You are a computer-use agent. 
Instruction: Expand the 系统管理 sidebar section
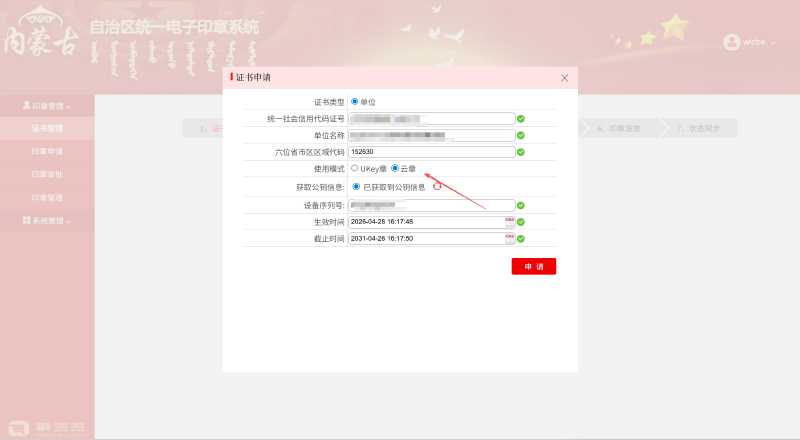(47, 220)
